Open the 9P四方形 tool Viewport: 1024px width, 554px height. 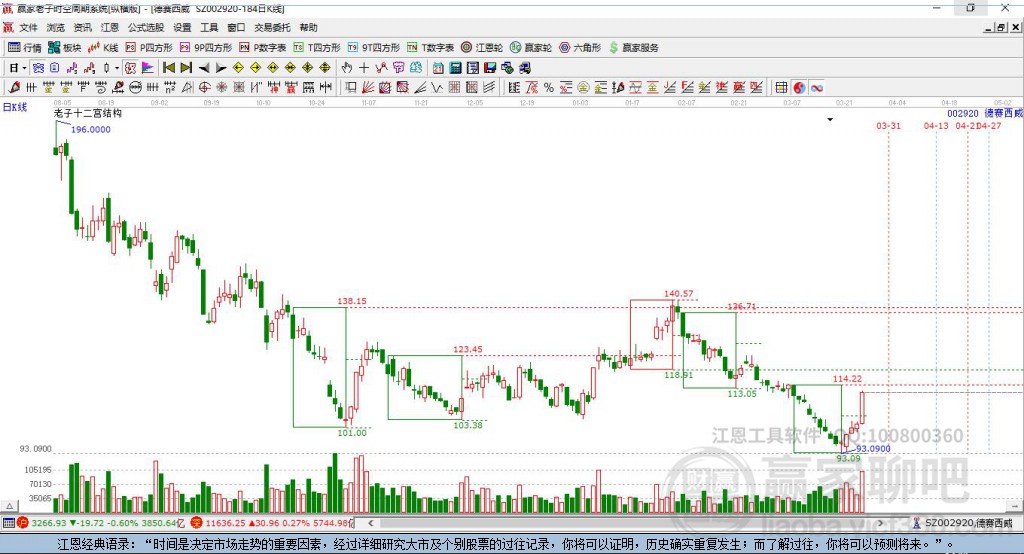pos(206,48)
